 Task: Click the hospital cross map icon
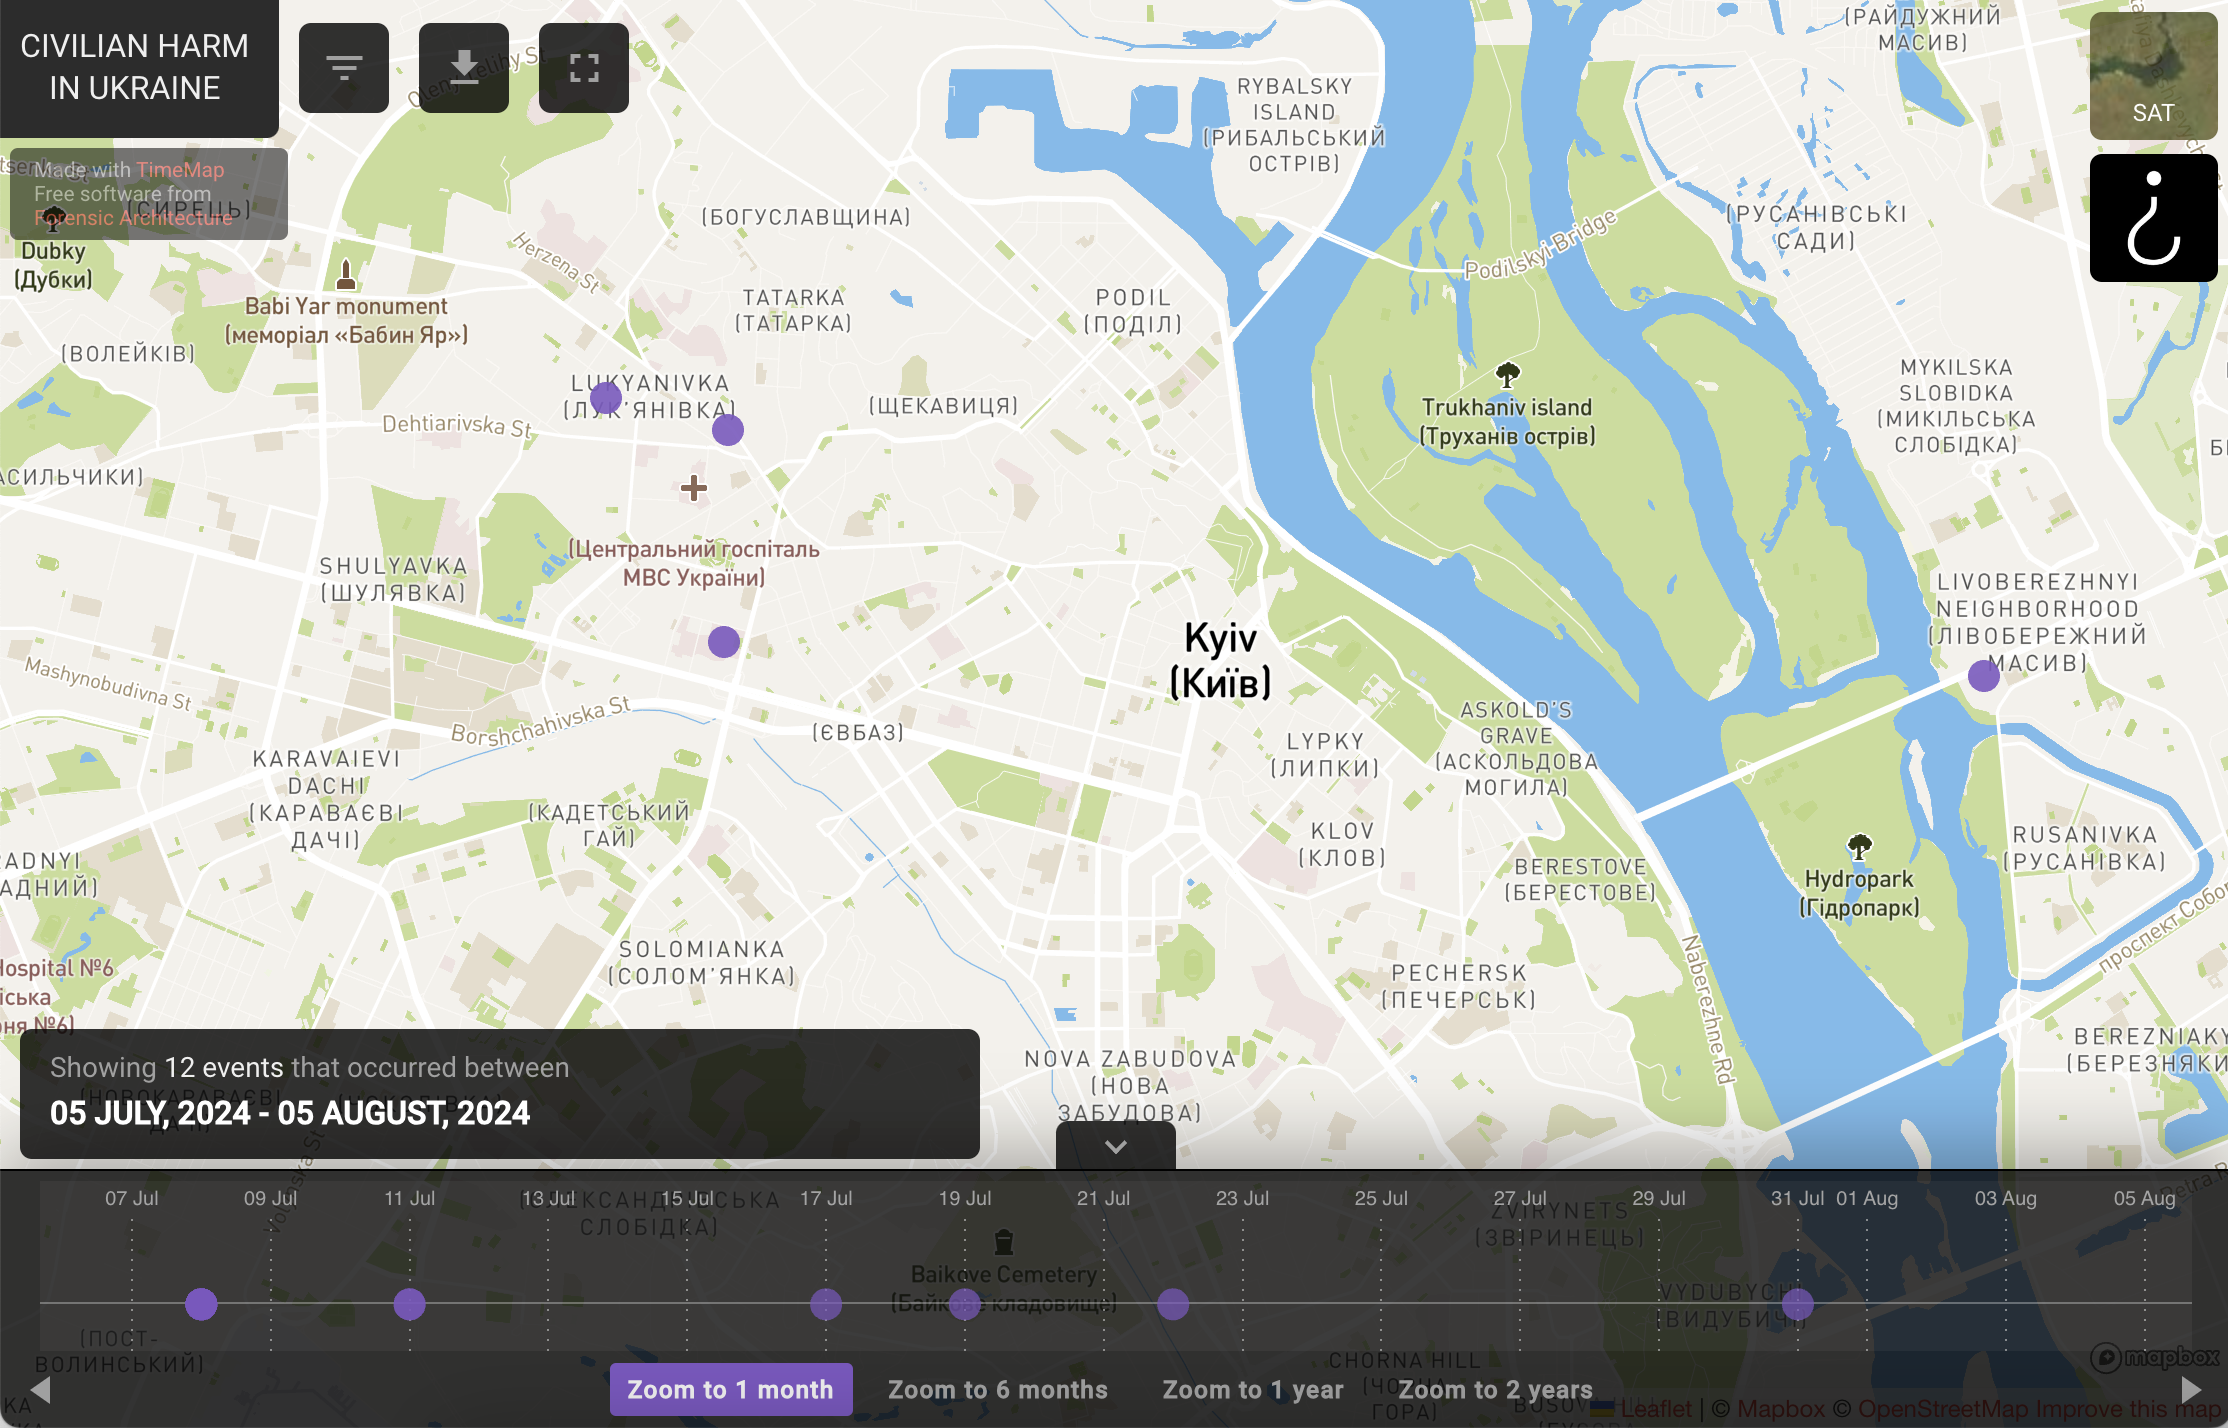click(694, 488)
